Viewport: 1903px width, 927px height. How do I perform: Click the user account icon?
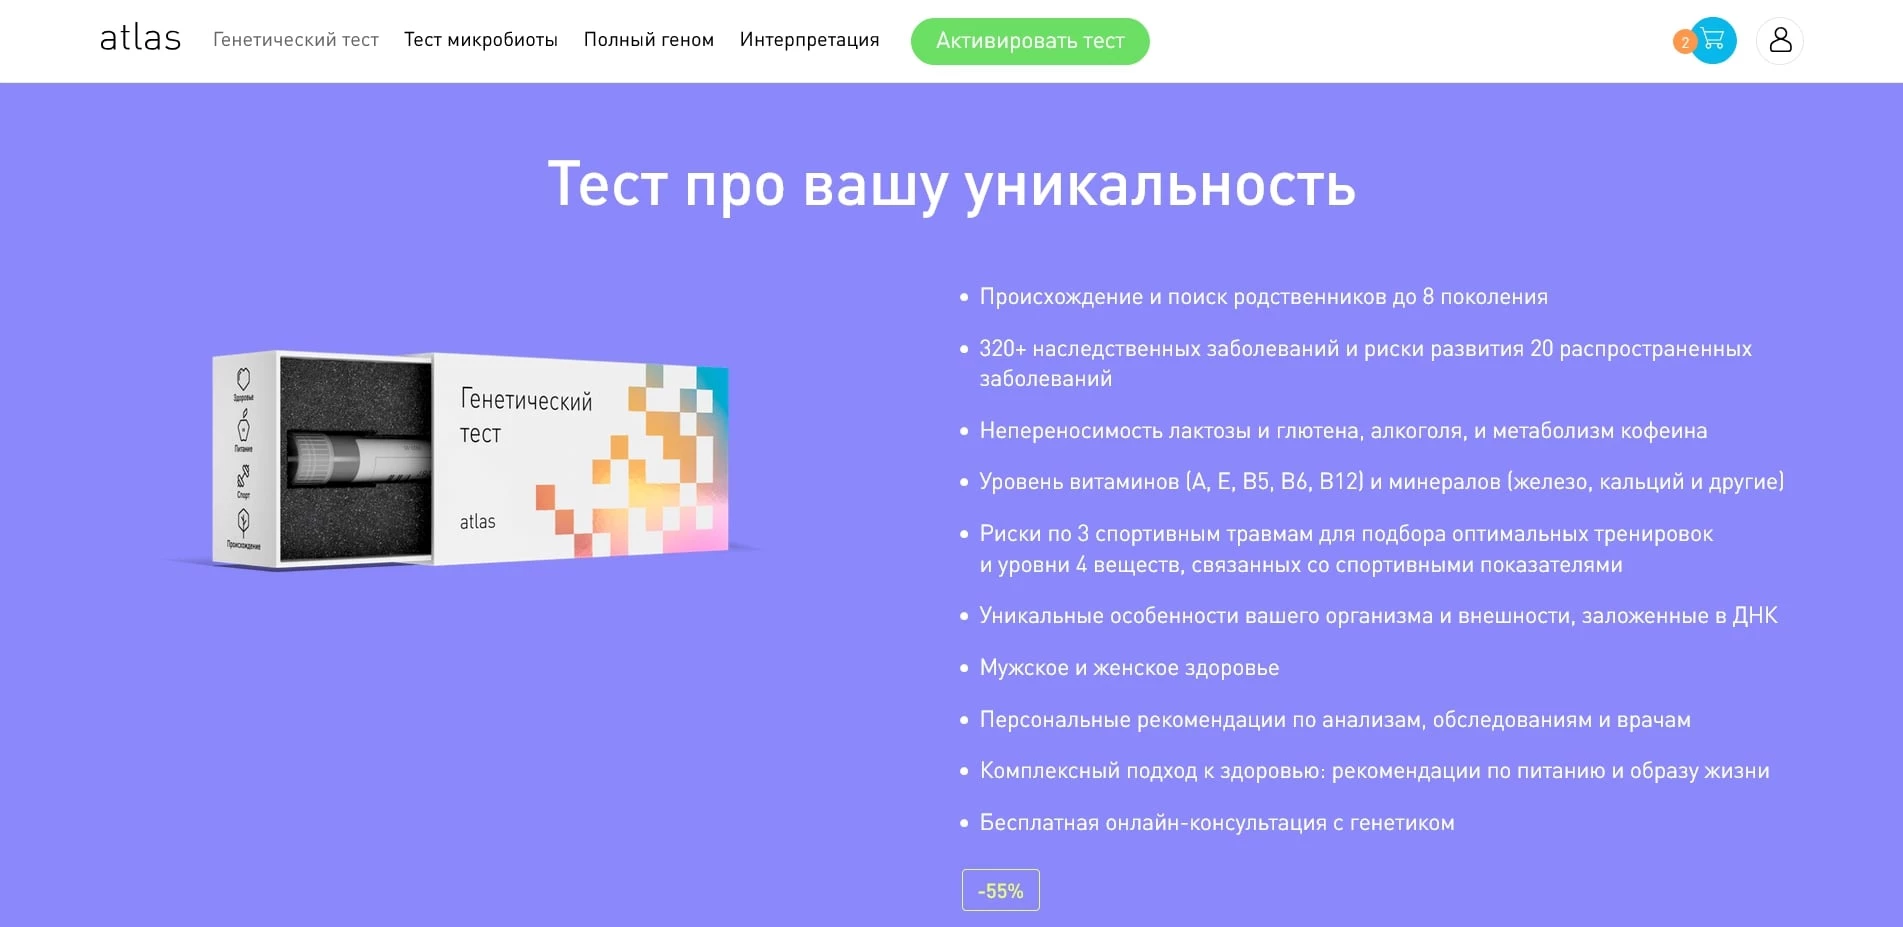click(1780, 40)
